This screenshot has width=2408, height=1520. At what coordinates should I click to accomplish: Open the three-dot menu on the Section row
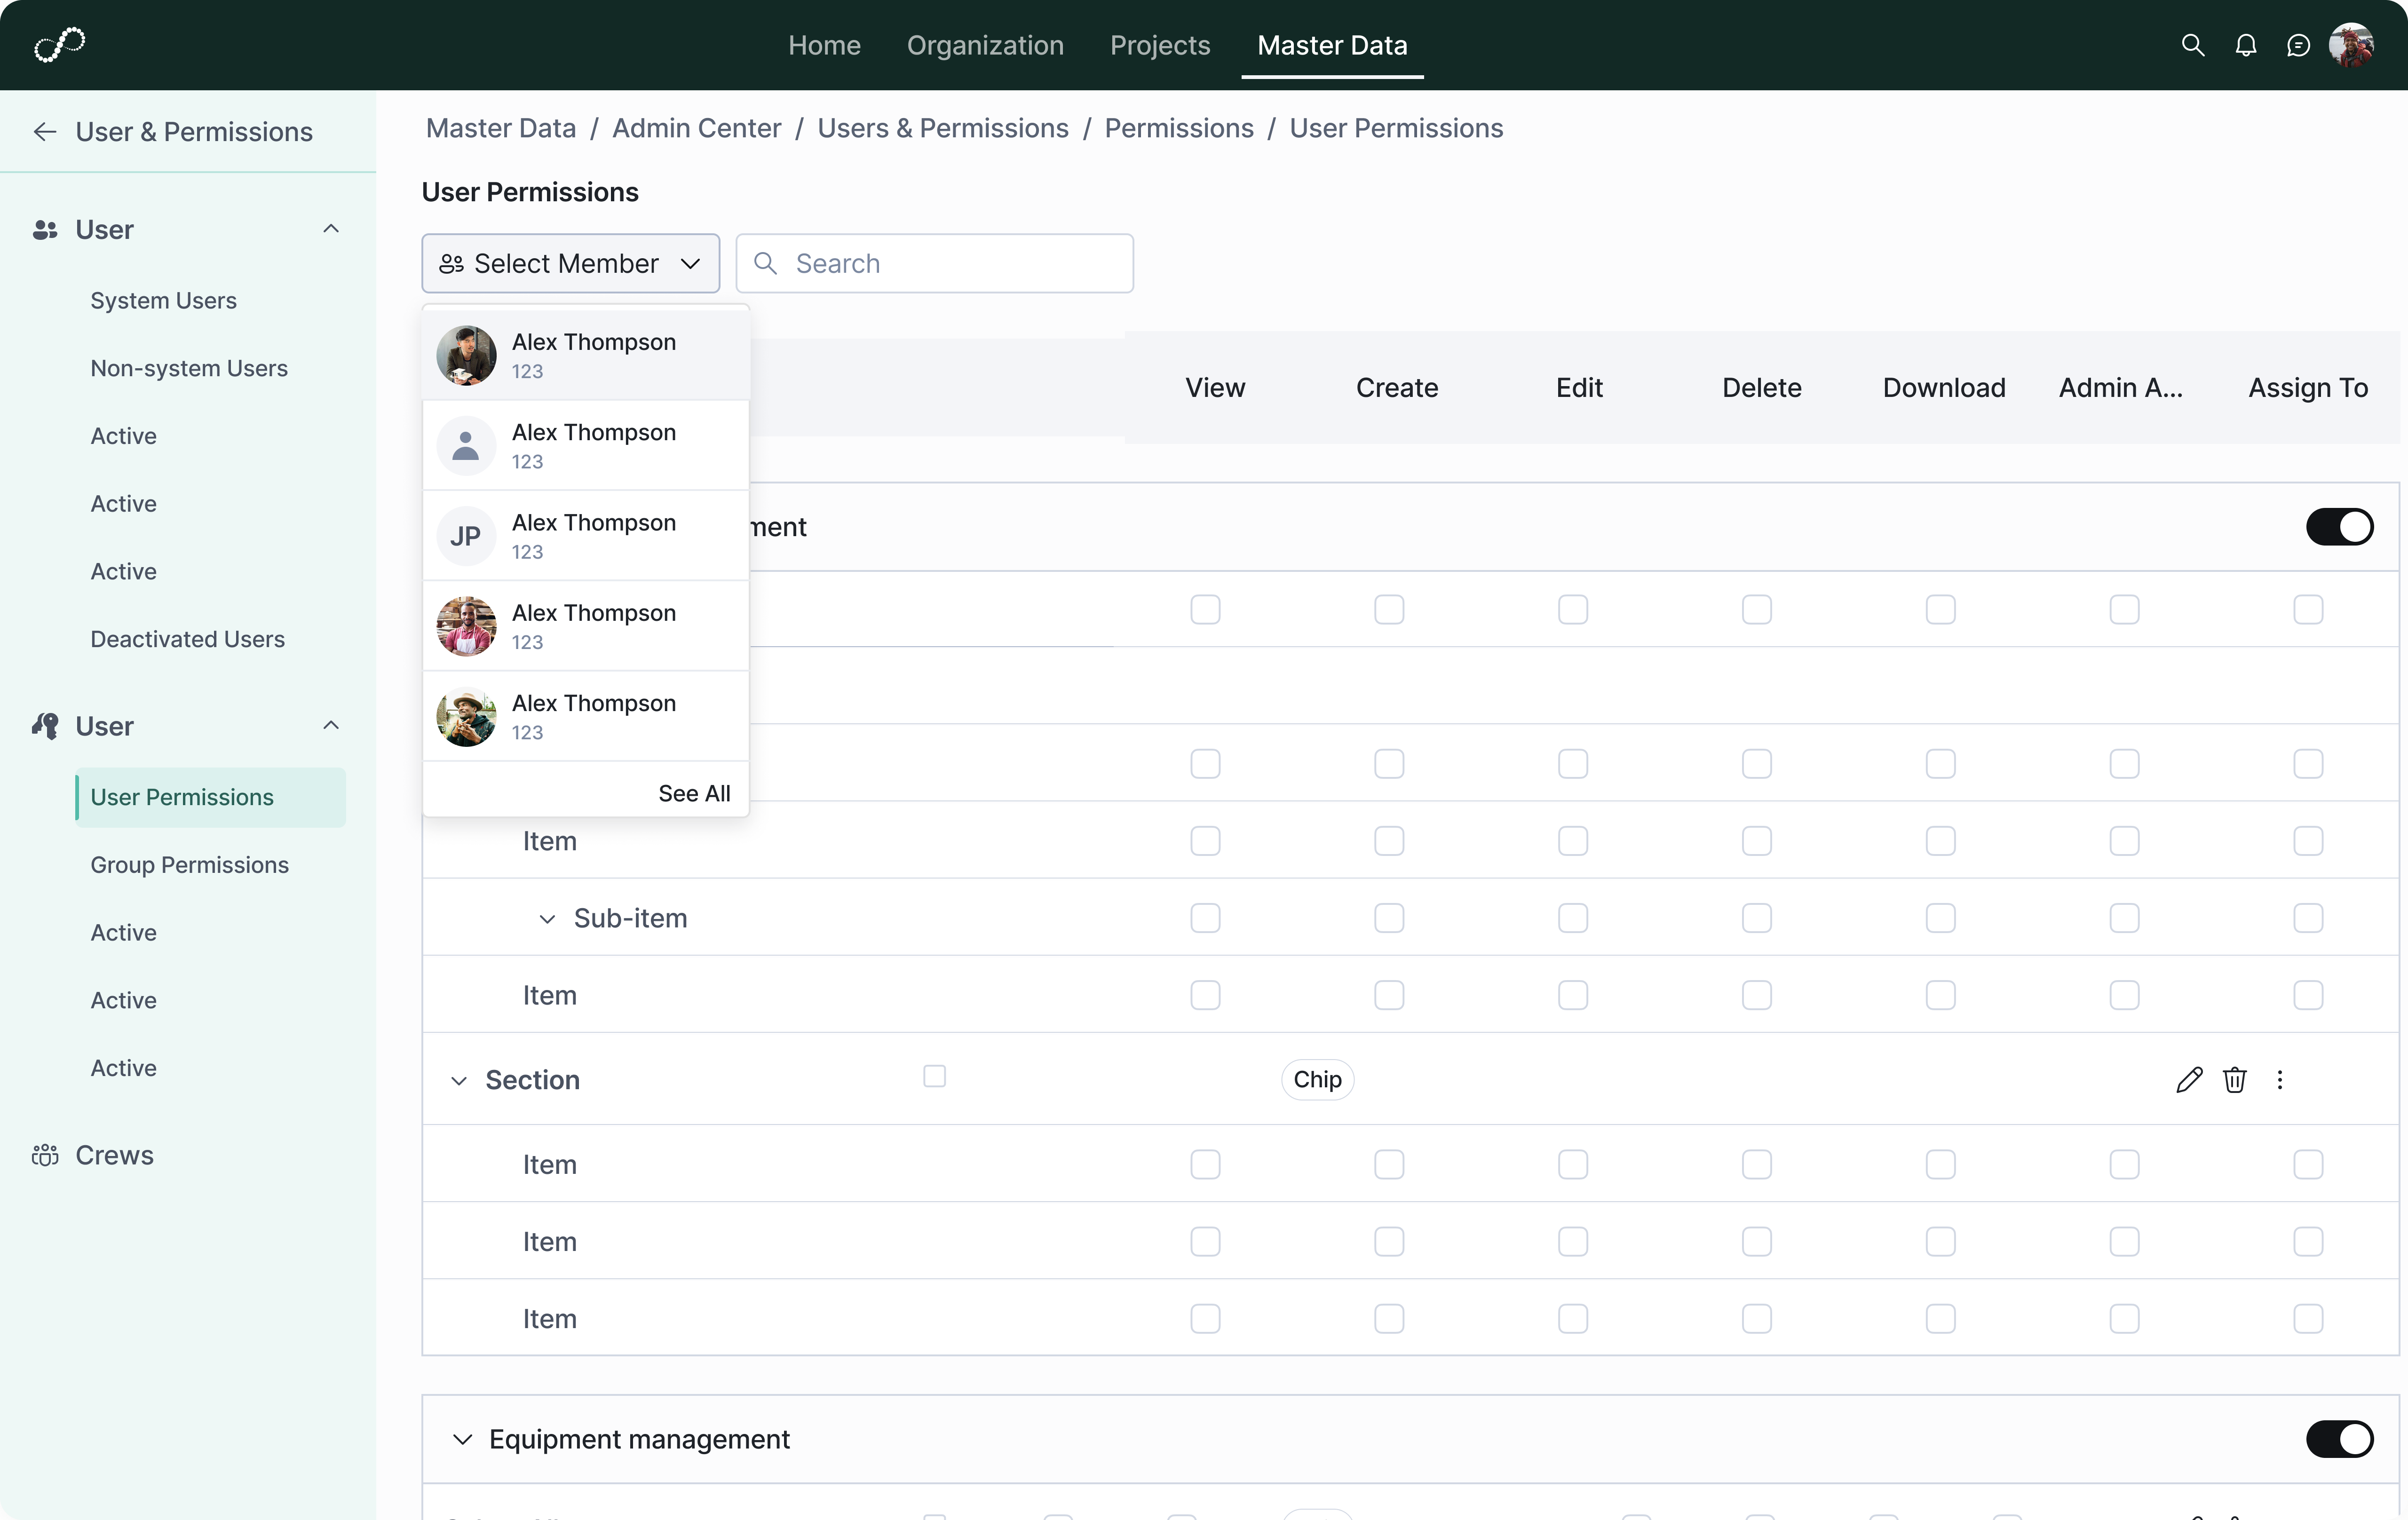pos(2281,1079)
